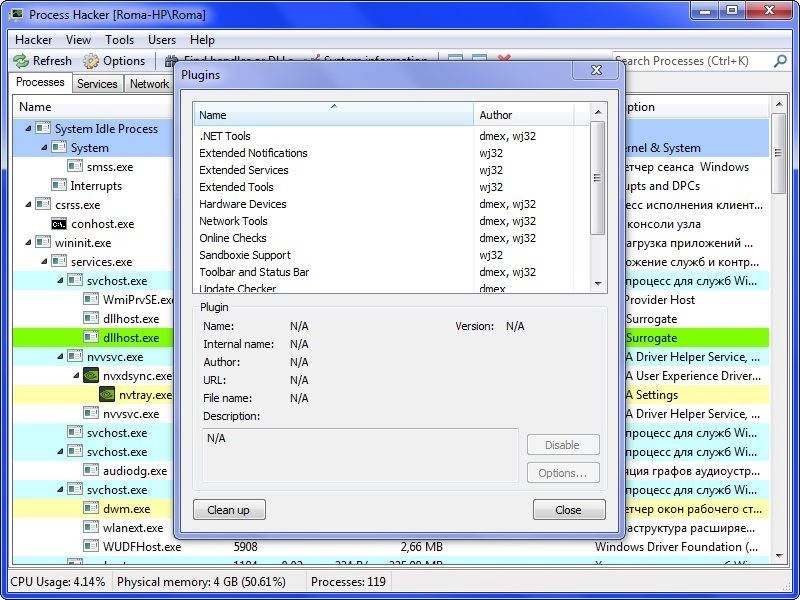This screenshot has height=600, width=800.
Task: Click the highlighted green dllhost.exe icon
Action: click(x=91, y=337)
